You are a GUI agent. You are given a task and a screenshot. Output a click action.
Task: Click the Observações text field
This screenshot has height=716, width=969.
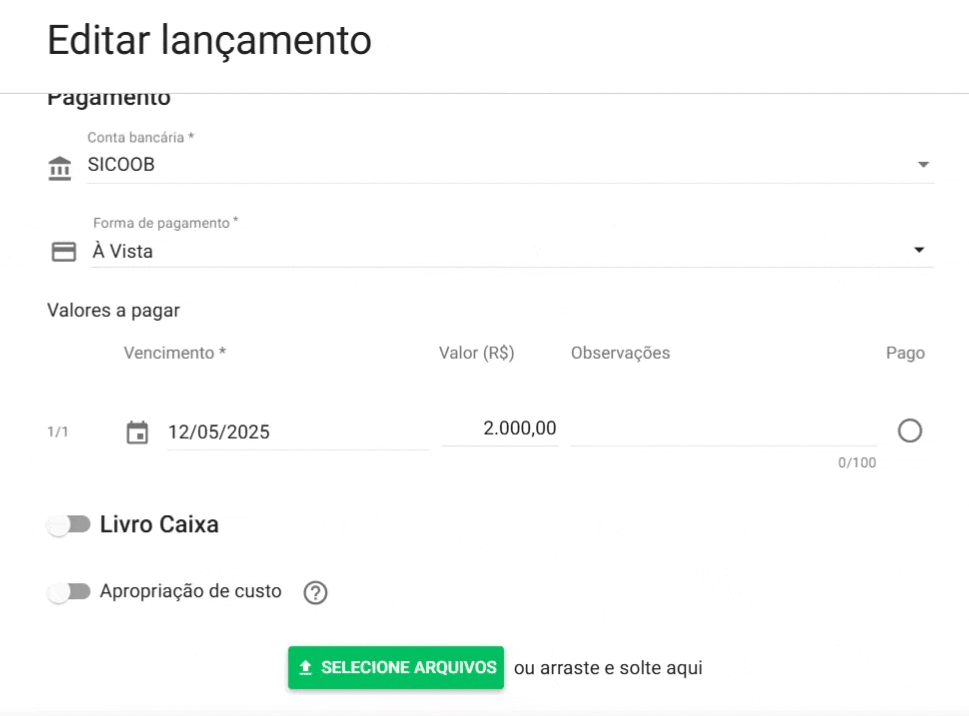point(720,430)
